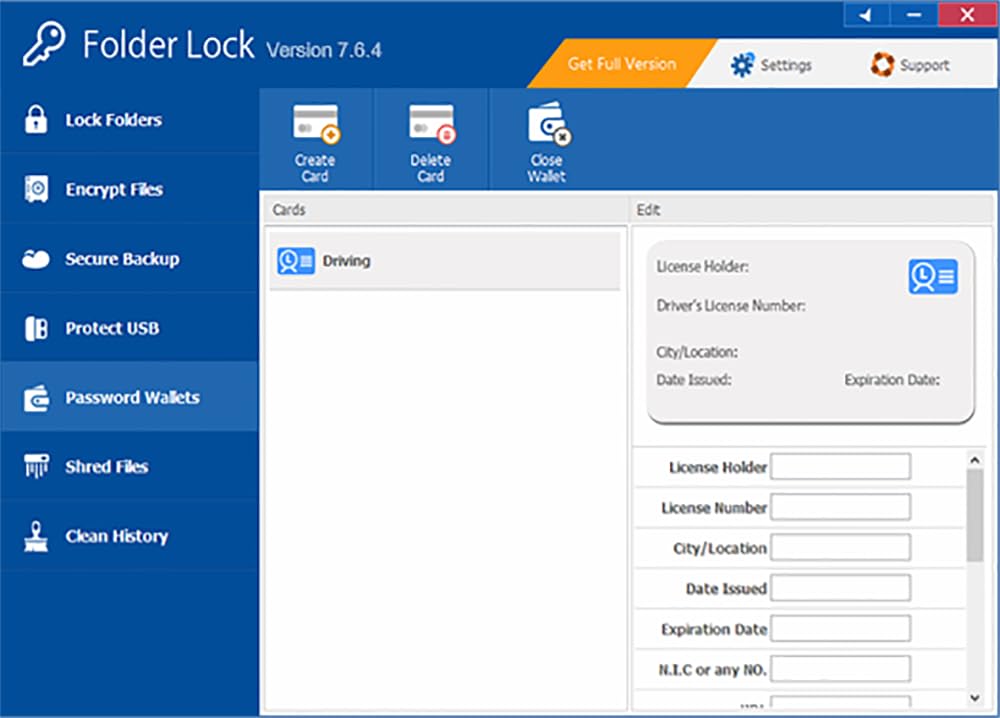Click the Close Wallet icon

coord(547,127)
